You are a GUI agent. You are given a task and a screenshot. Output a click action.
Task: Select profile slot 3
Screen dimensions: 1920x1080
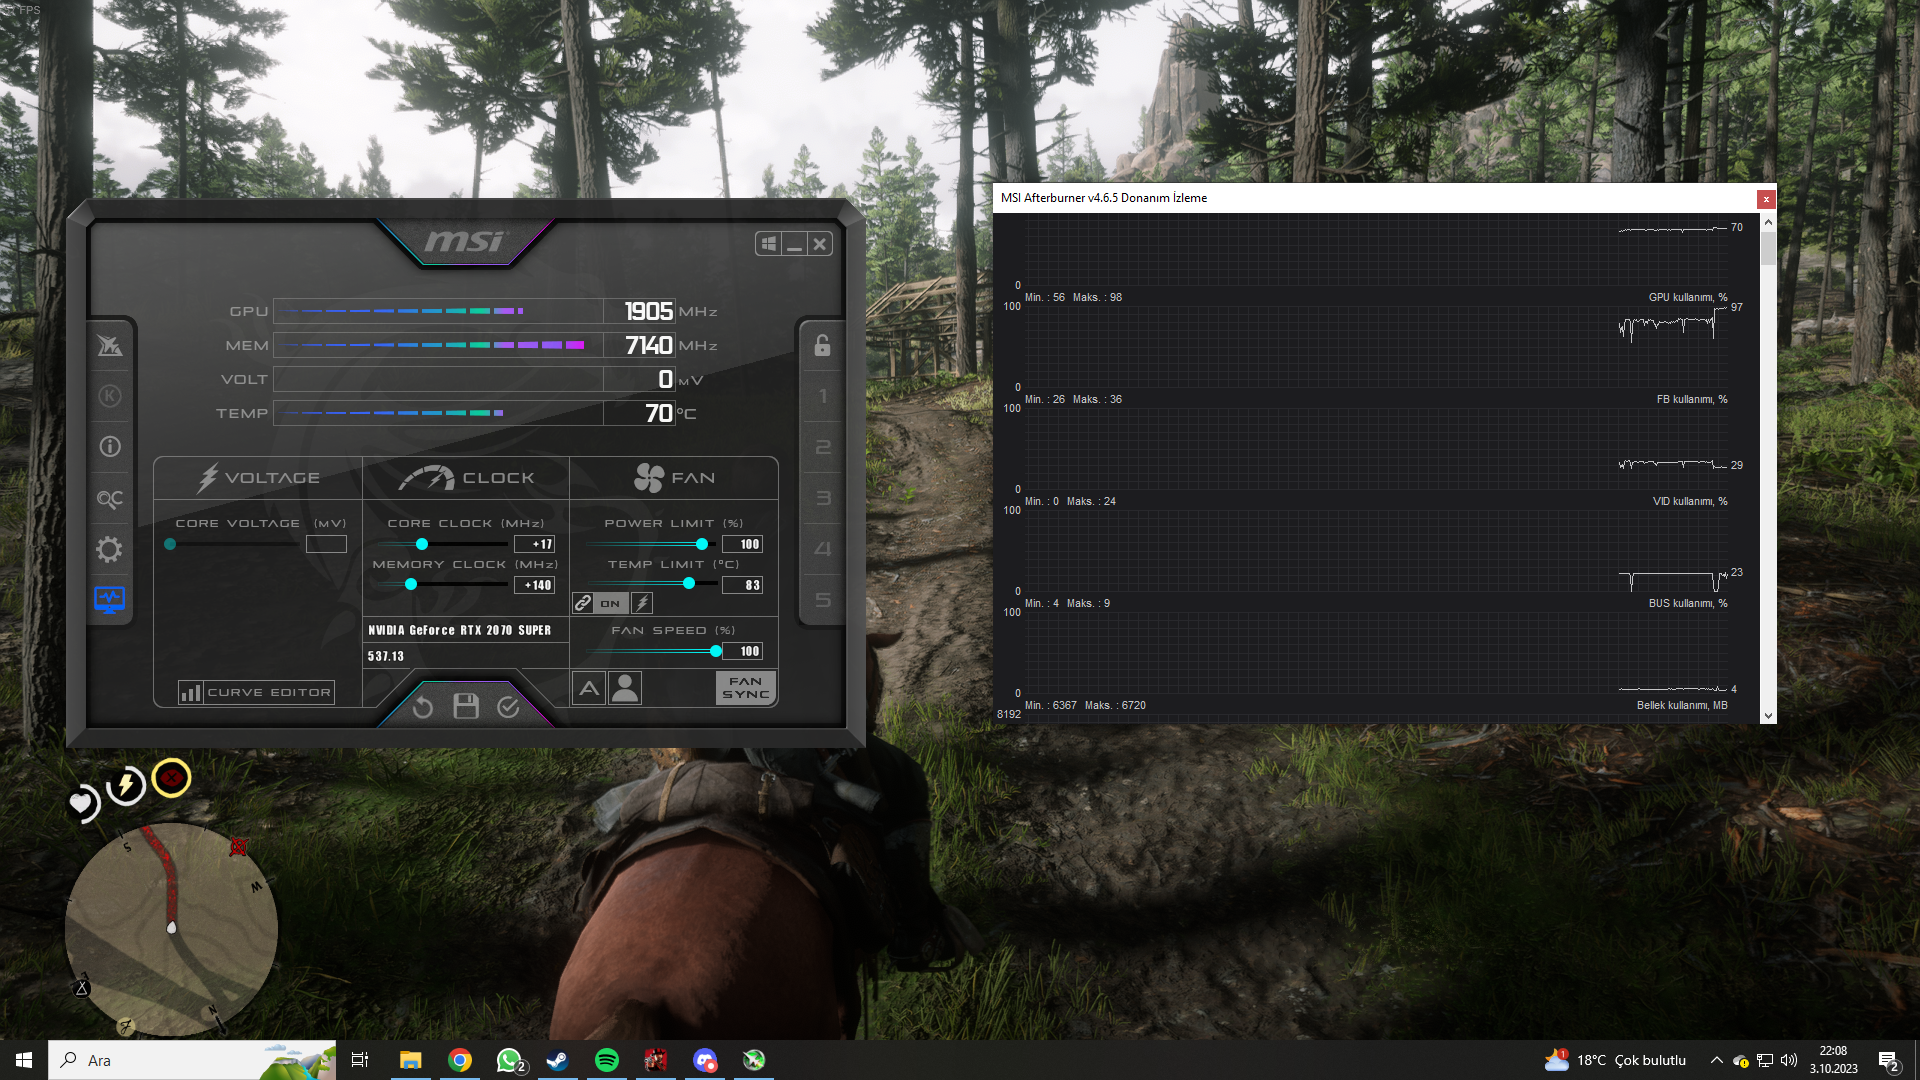point(822,498)
